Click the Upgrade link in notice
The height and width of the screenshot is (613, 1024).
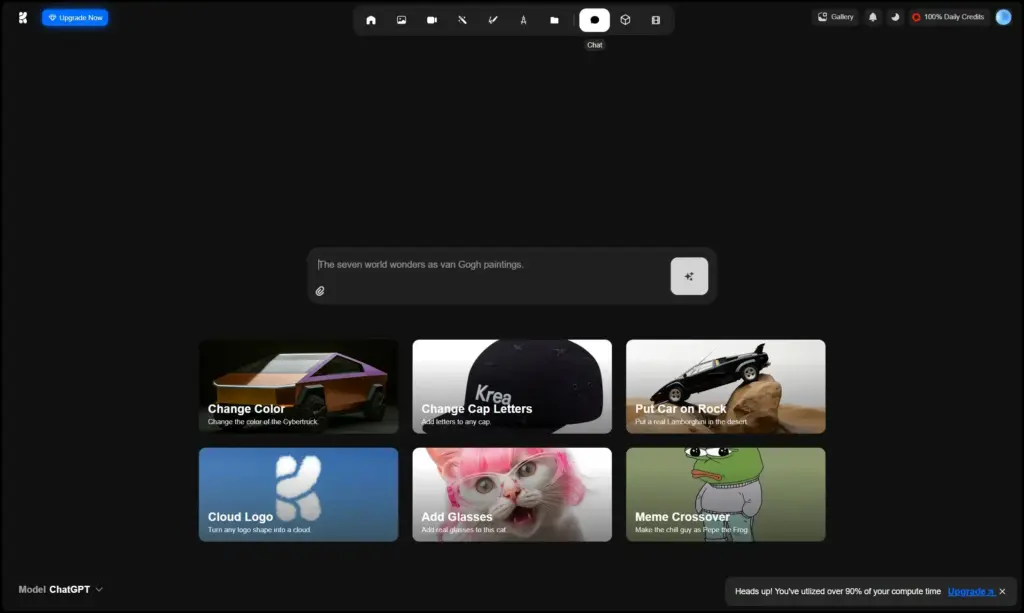coord(971,591)
